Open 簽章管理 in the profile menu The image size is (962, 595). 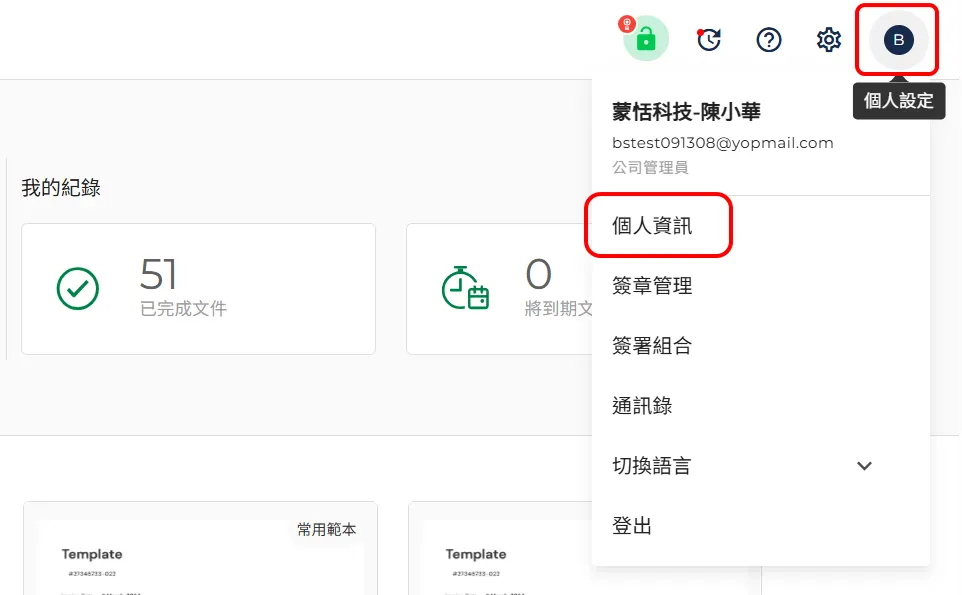coord(653,286)
